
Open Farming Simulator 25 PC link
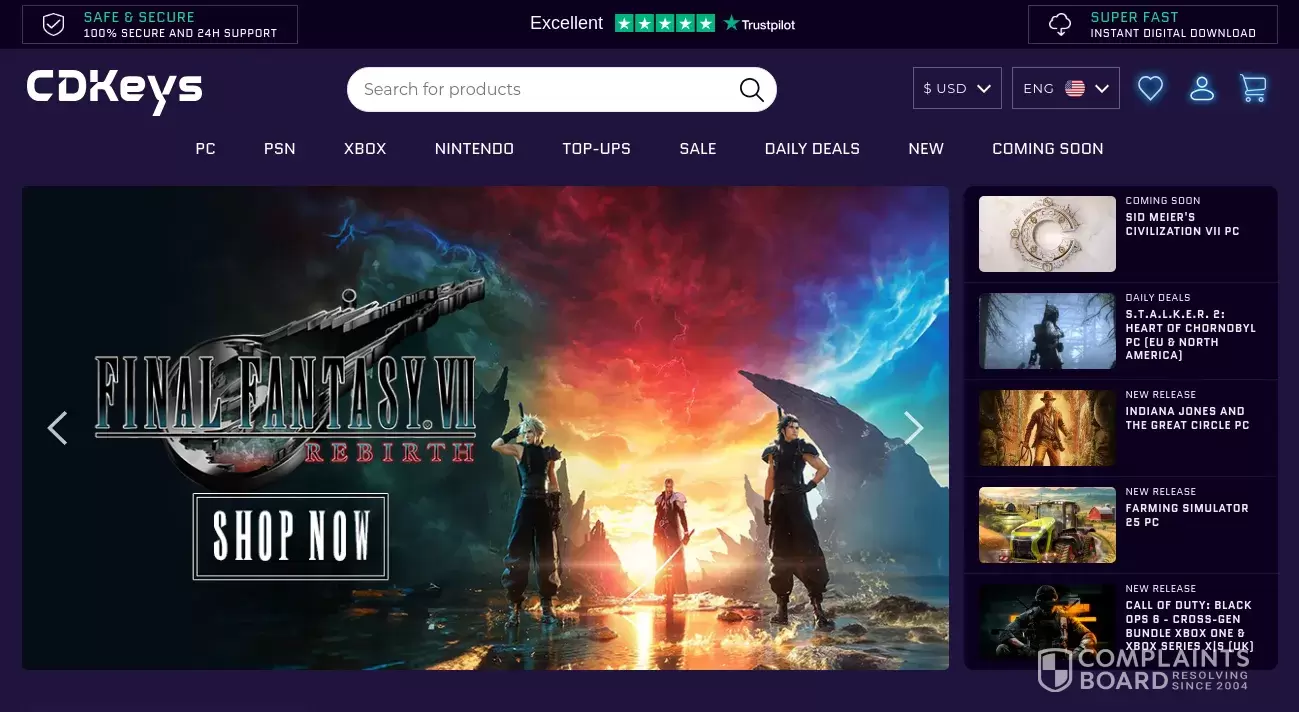click(1187, 515)
